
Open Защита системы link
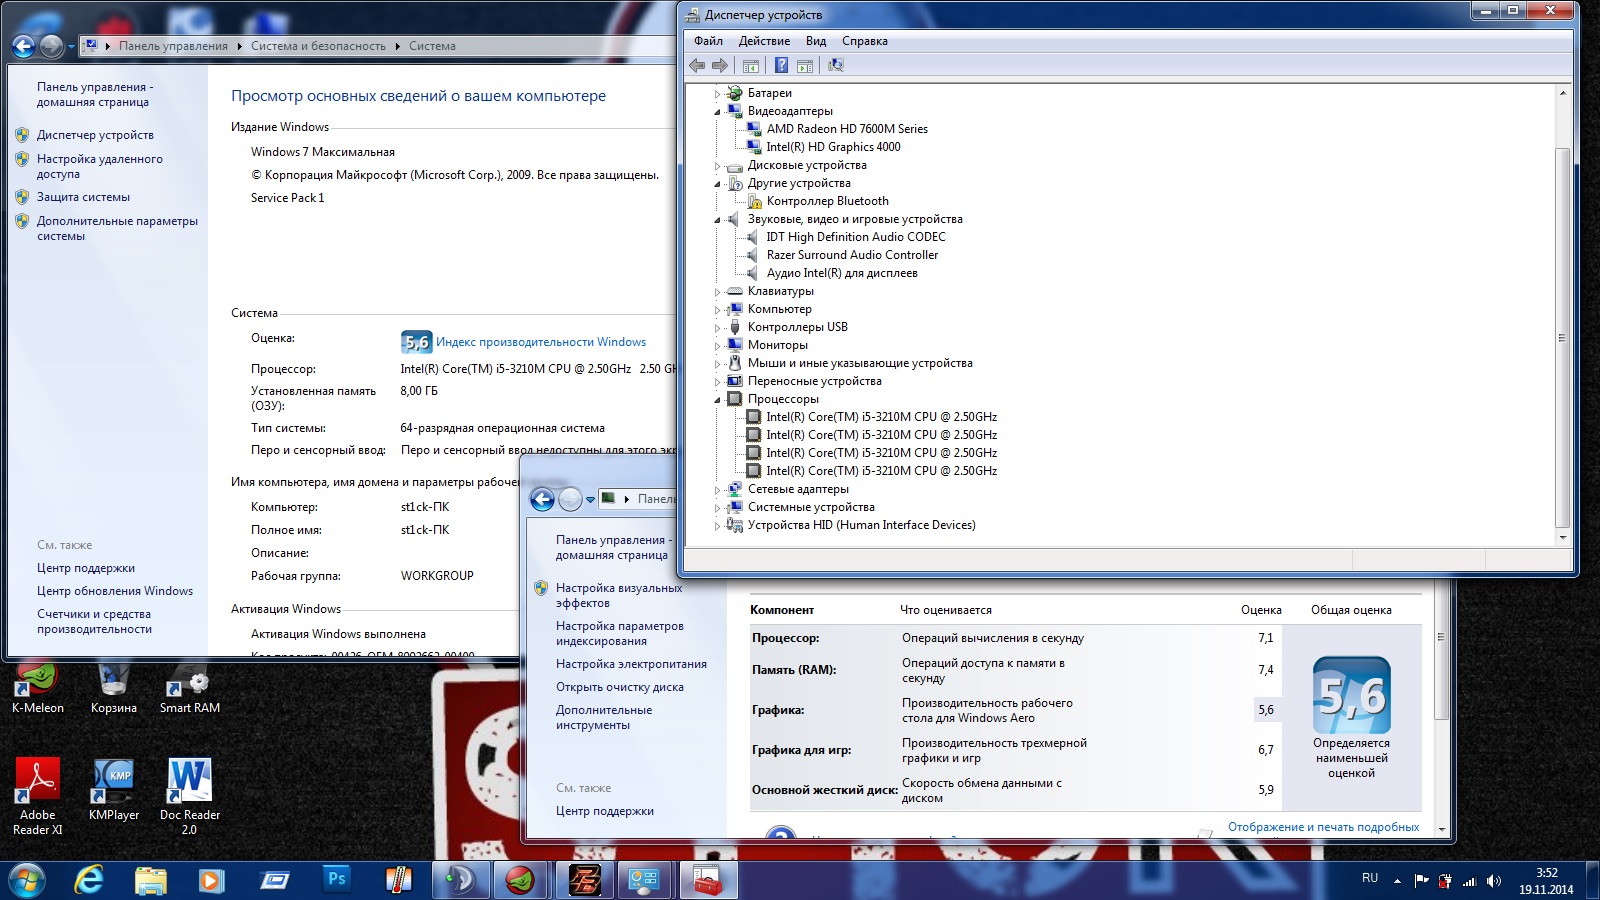83,197
